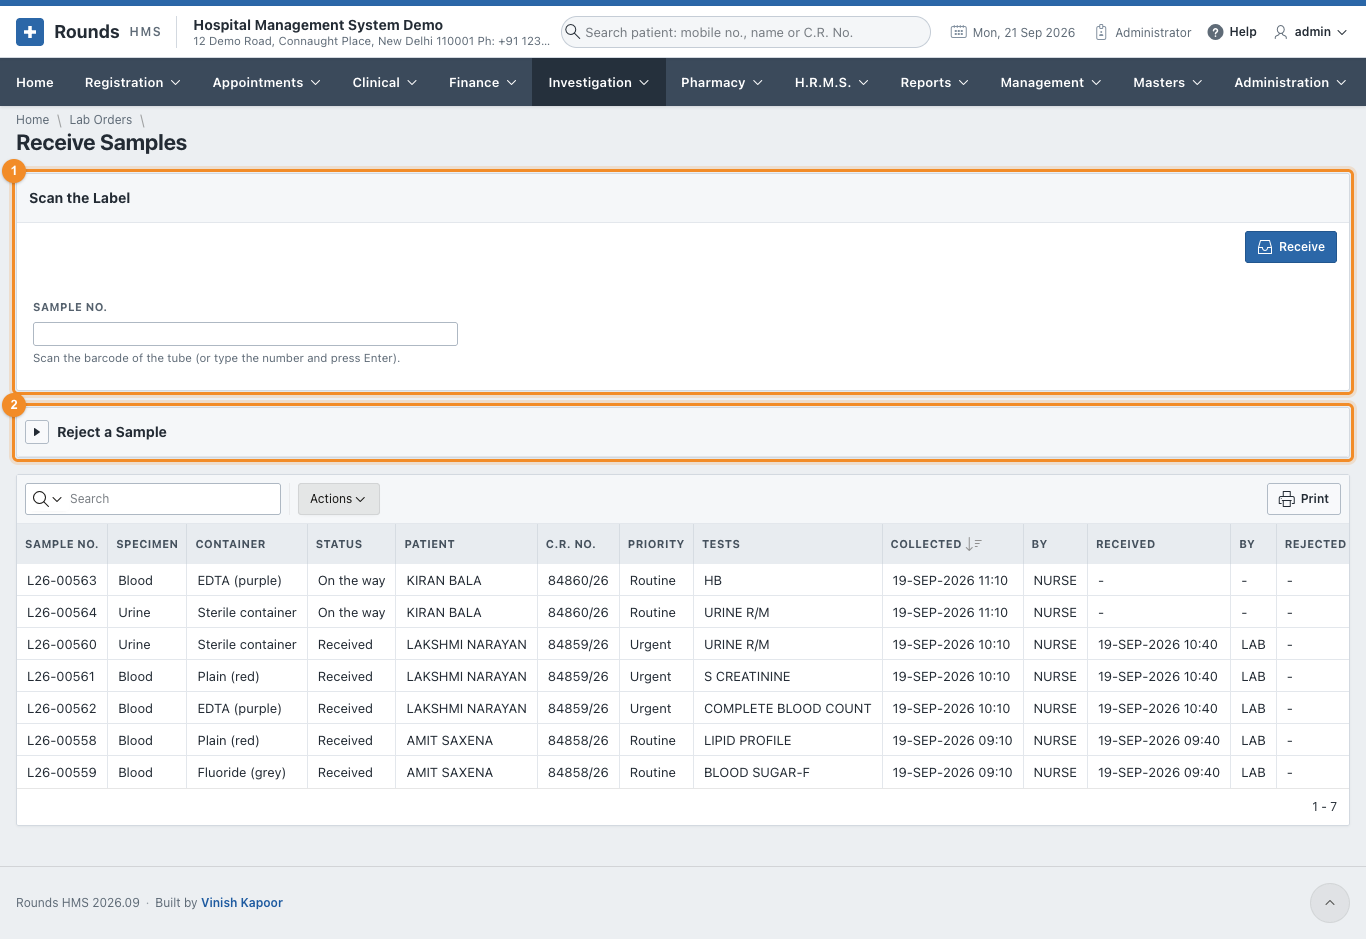Click the magnifier icon in patient search
1366x939 pixels.
tap(573, 32)
